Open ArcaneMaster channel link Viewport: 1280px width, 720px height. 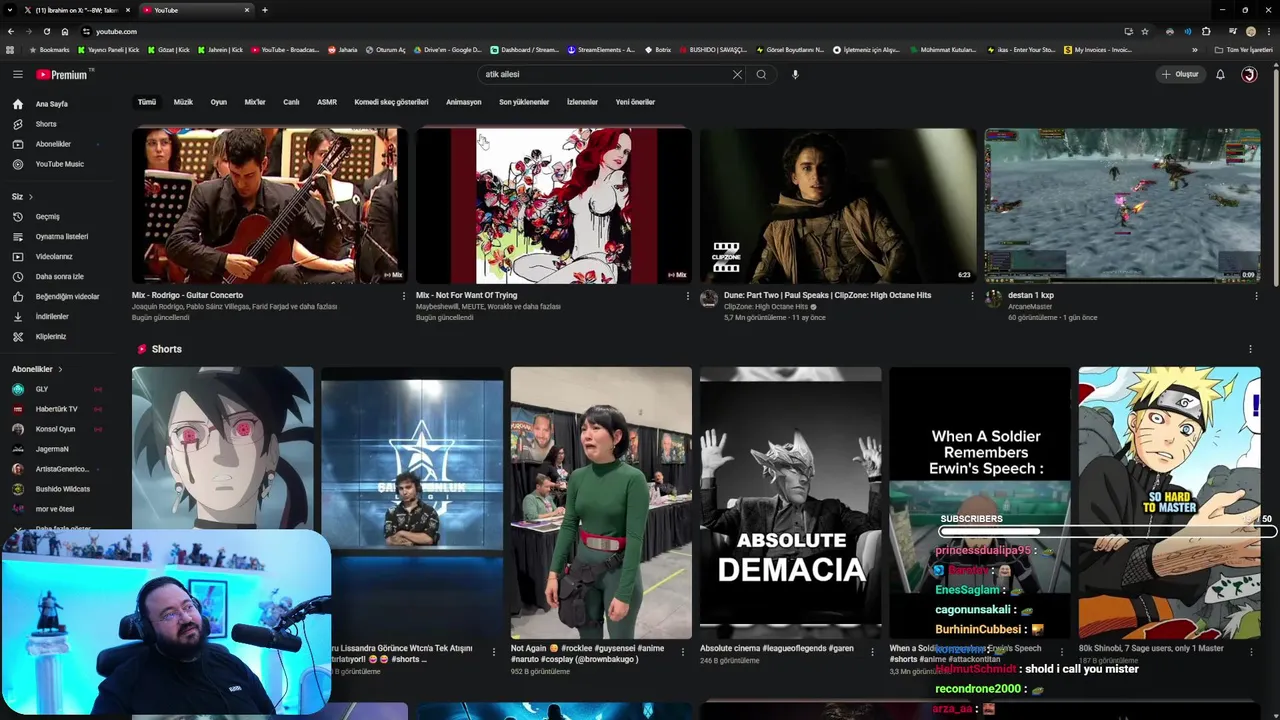pos(1030,307)
